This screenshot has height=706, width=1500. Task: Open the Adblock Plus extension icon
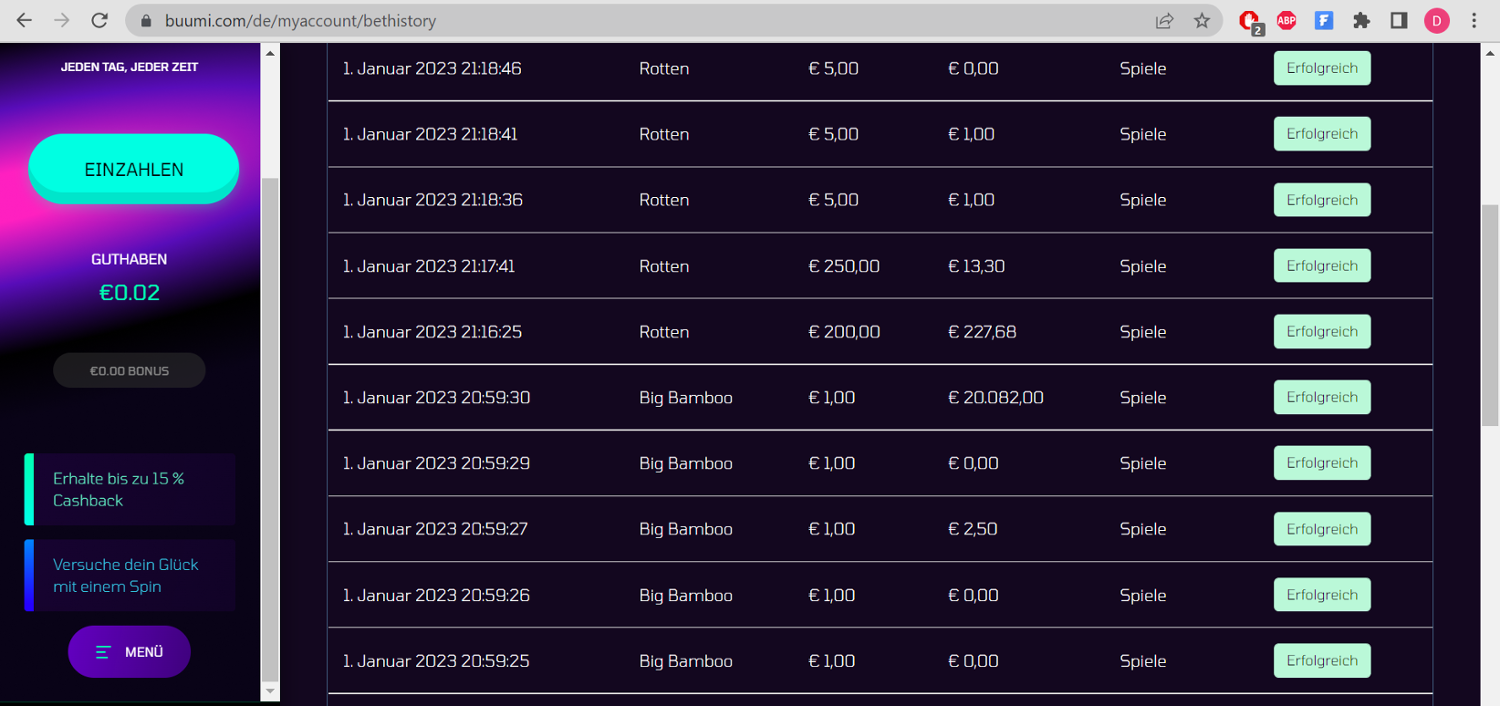pyautogui.click(x=1287, y=20)
